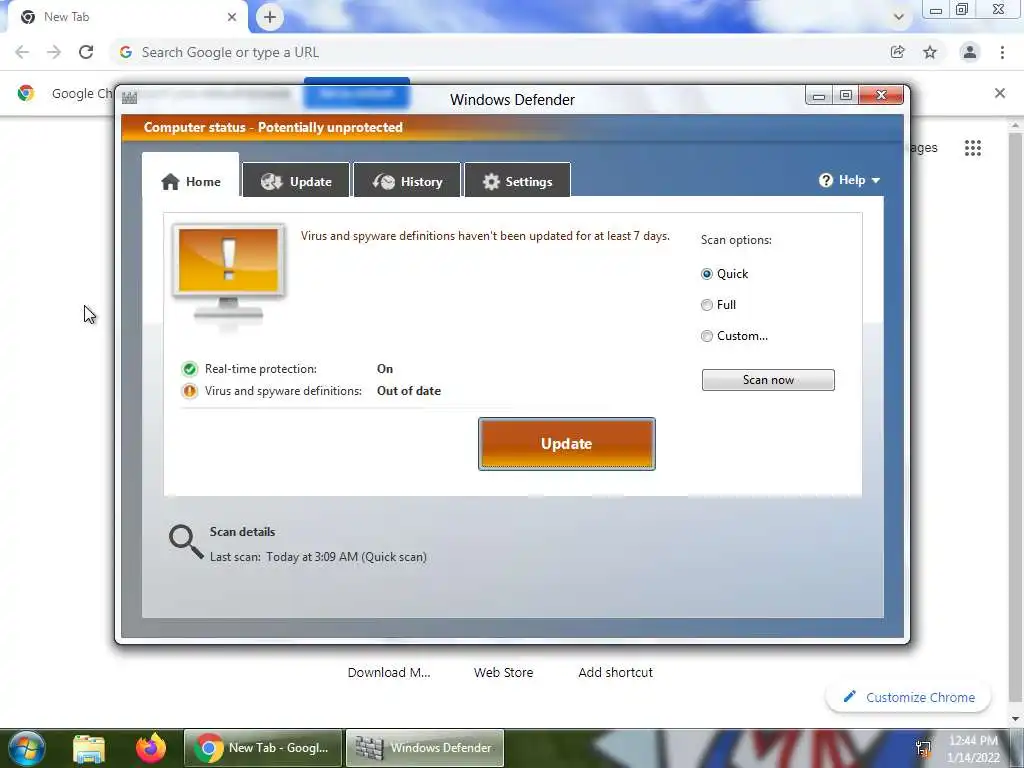Bookmark this tab with star icon
Image resolution: width=1024 pixels, height=768 pixels.
930,52
